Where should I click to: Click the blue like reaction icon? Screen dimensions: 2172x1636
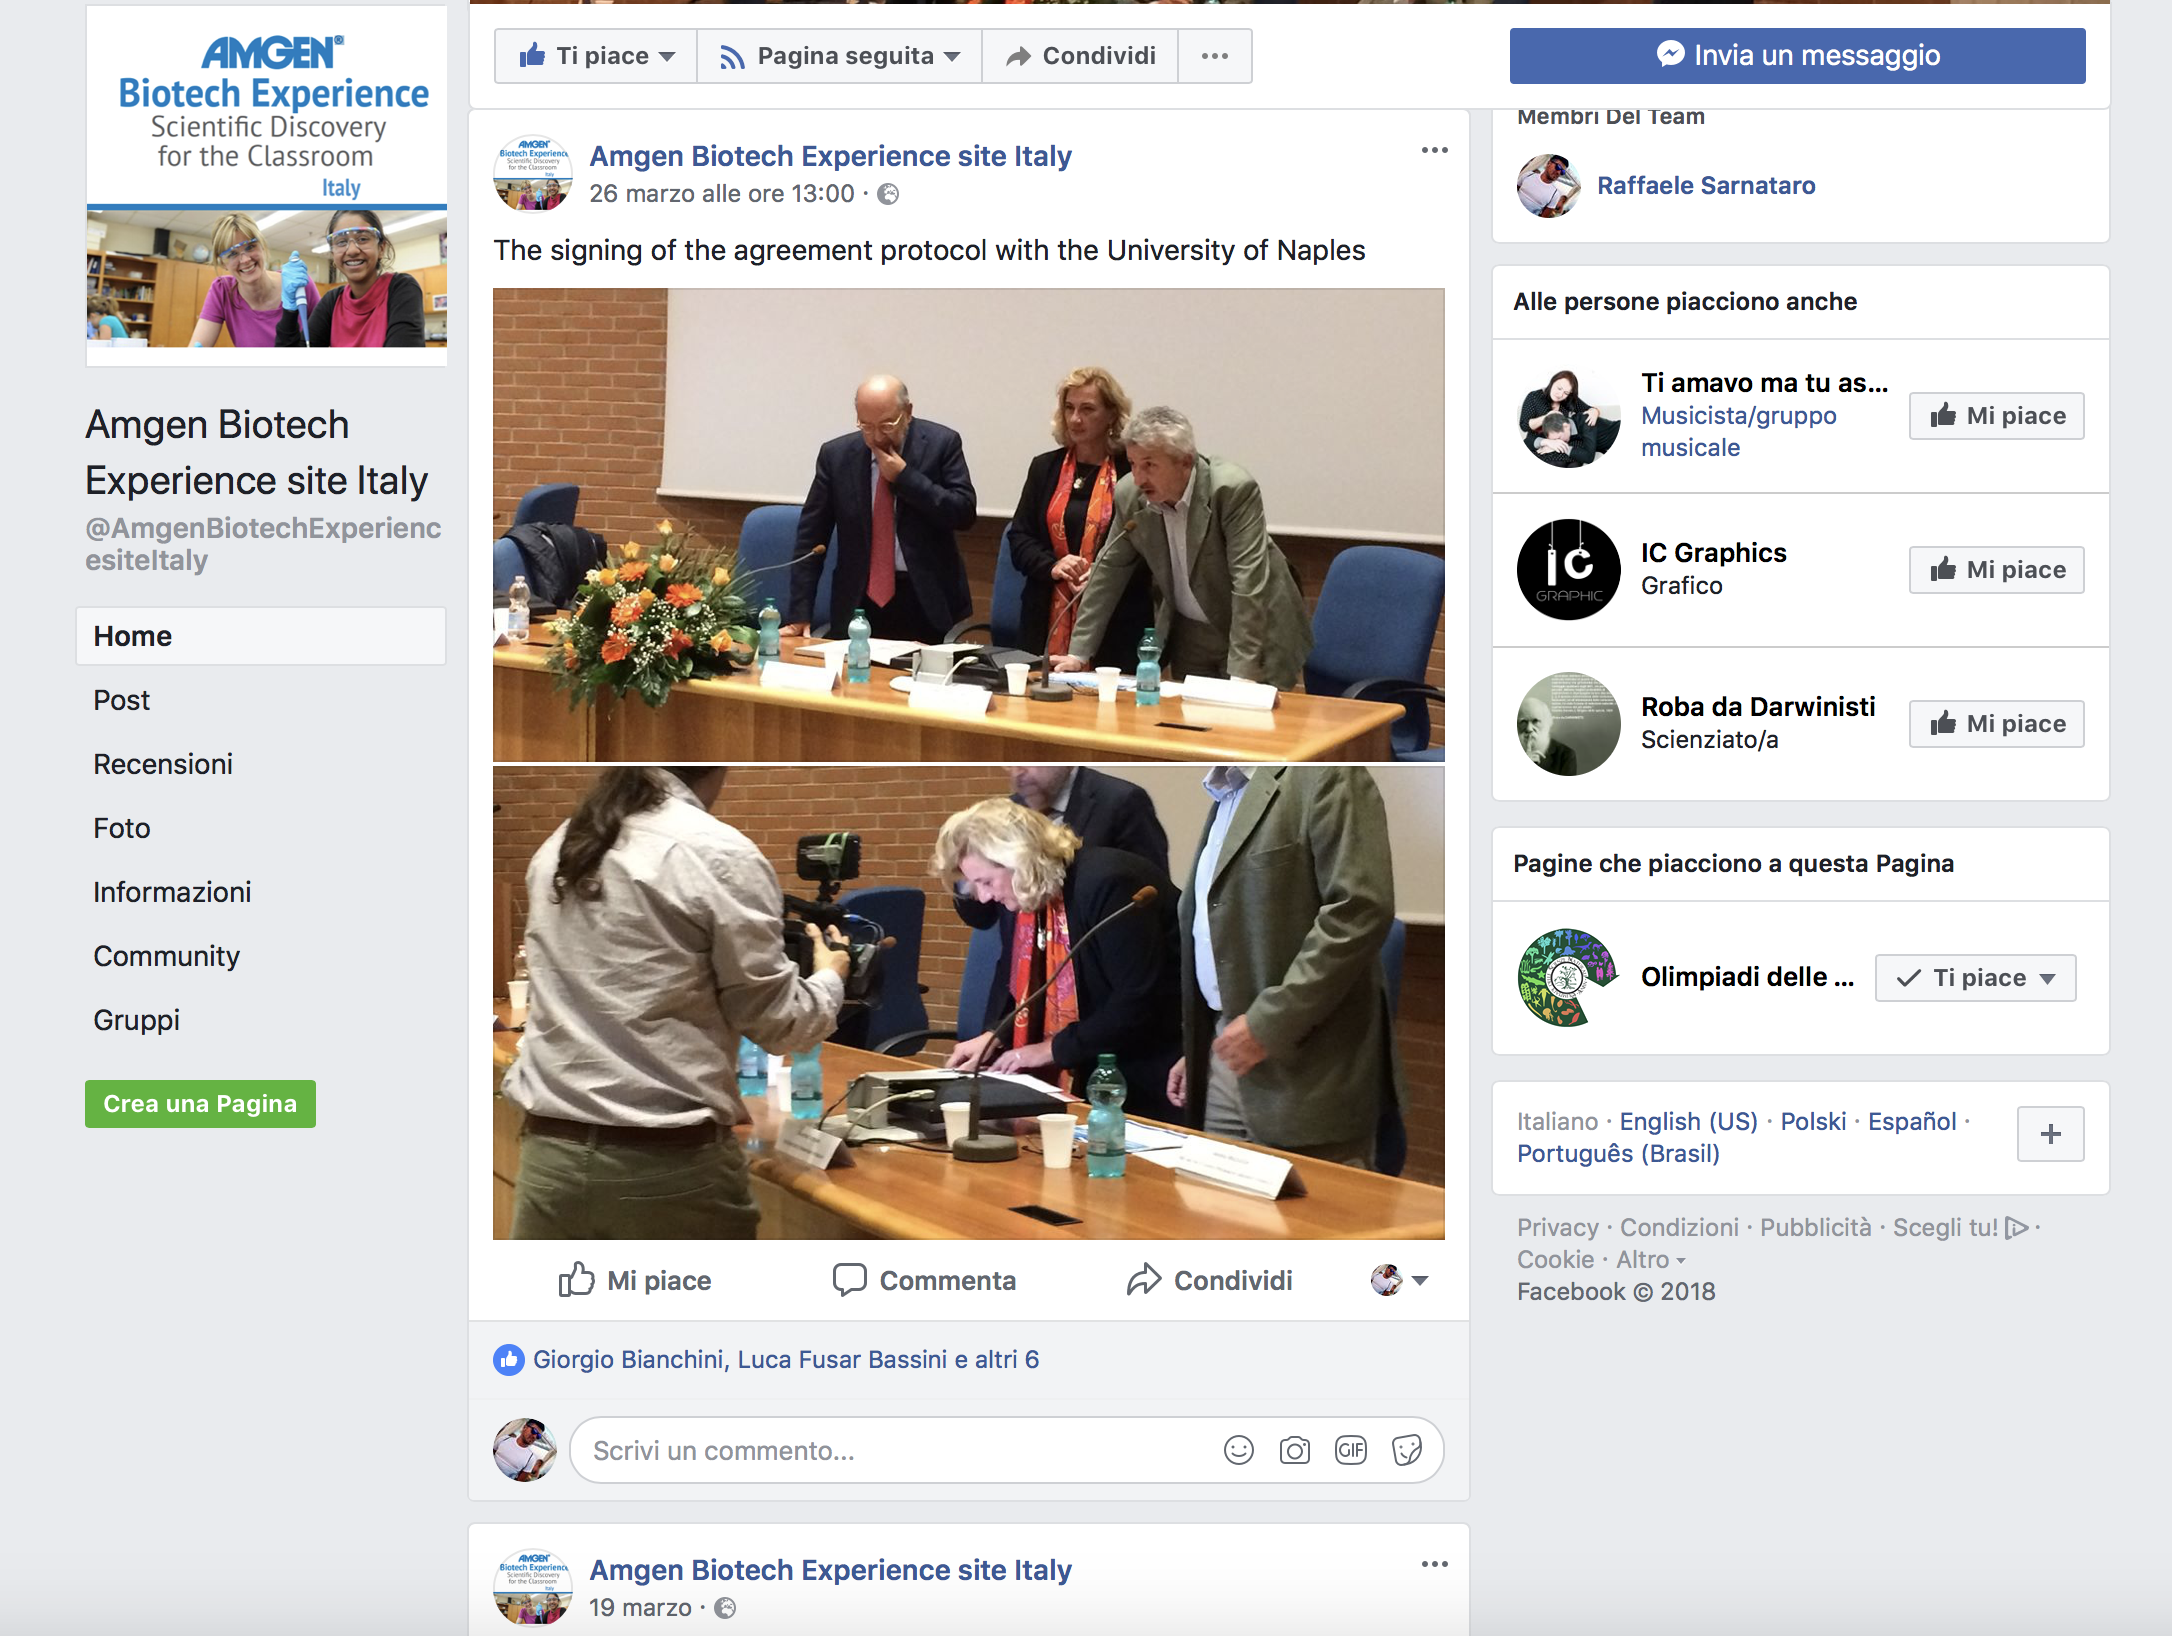(x=508, y=1359)
